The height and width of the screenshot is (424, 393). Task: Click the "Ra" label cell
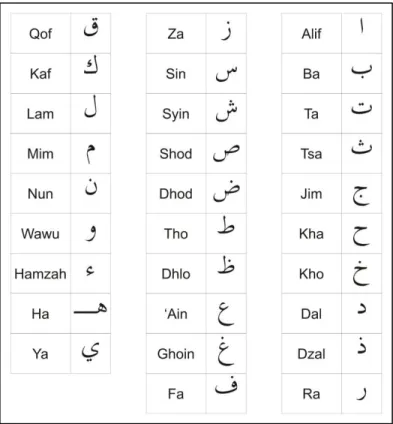[311, 393]
